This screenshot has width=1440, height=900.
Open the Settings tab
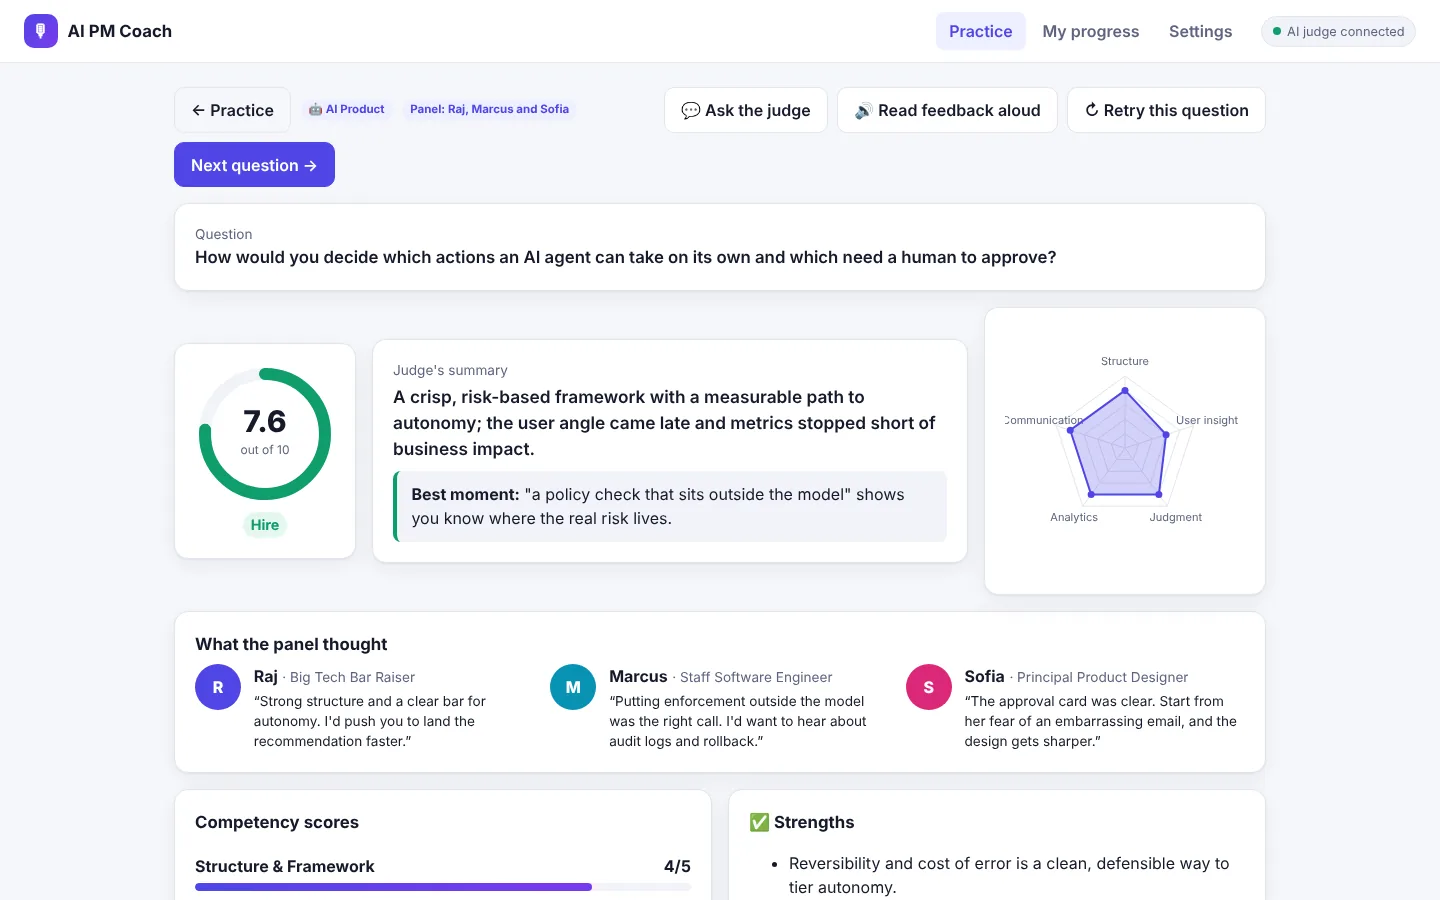click(1201, 31)
